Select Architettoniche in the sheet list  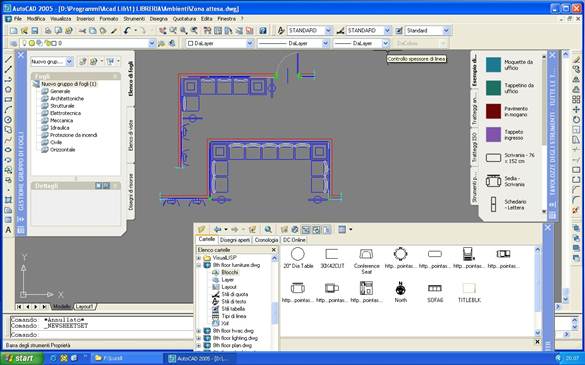pos(67,99)
